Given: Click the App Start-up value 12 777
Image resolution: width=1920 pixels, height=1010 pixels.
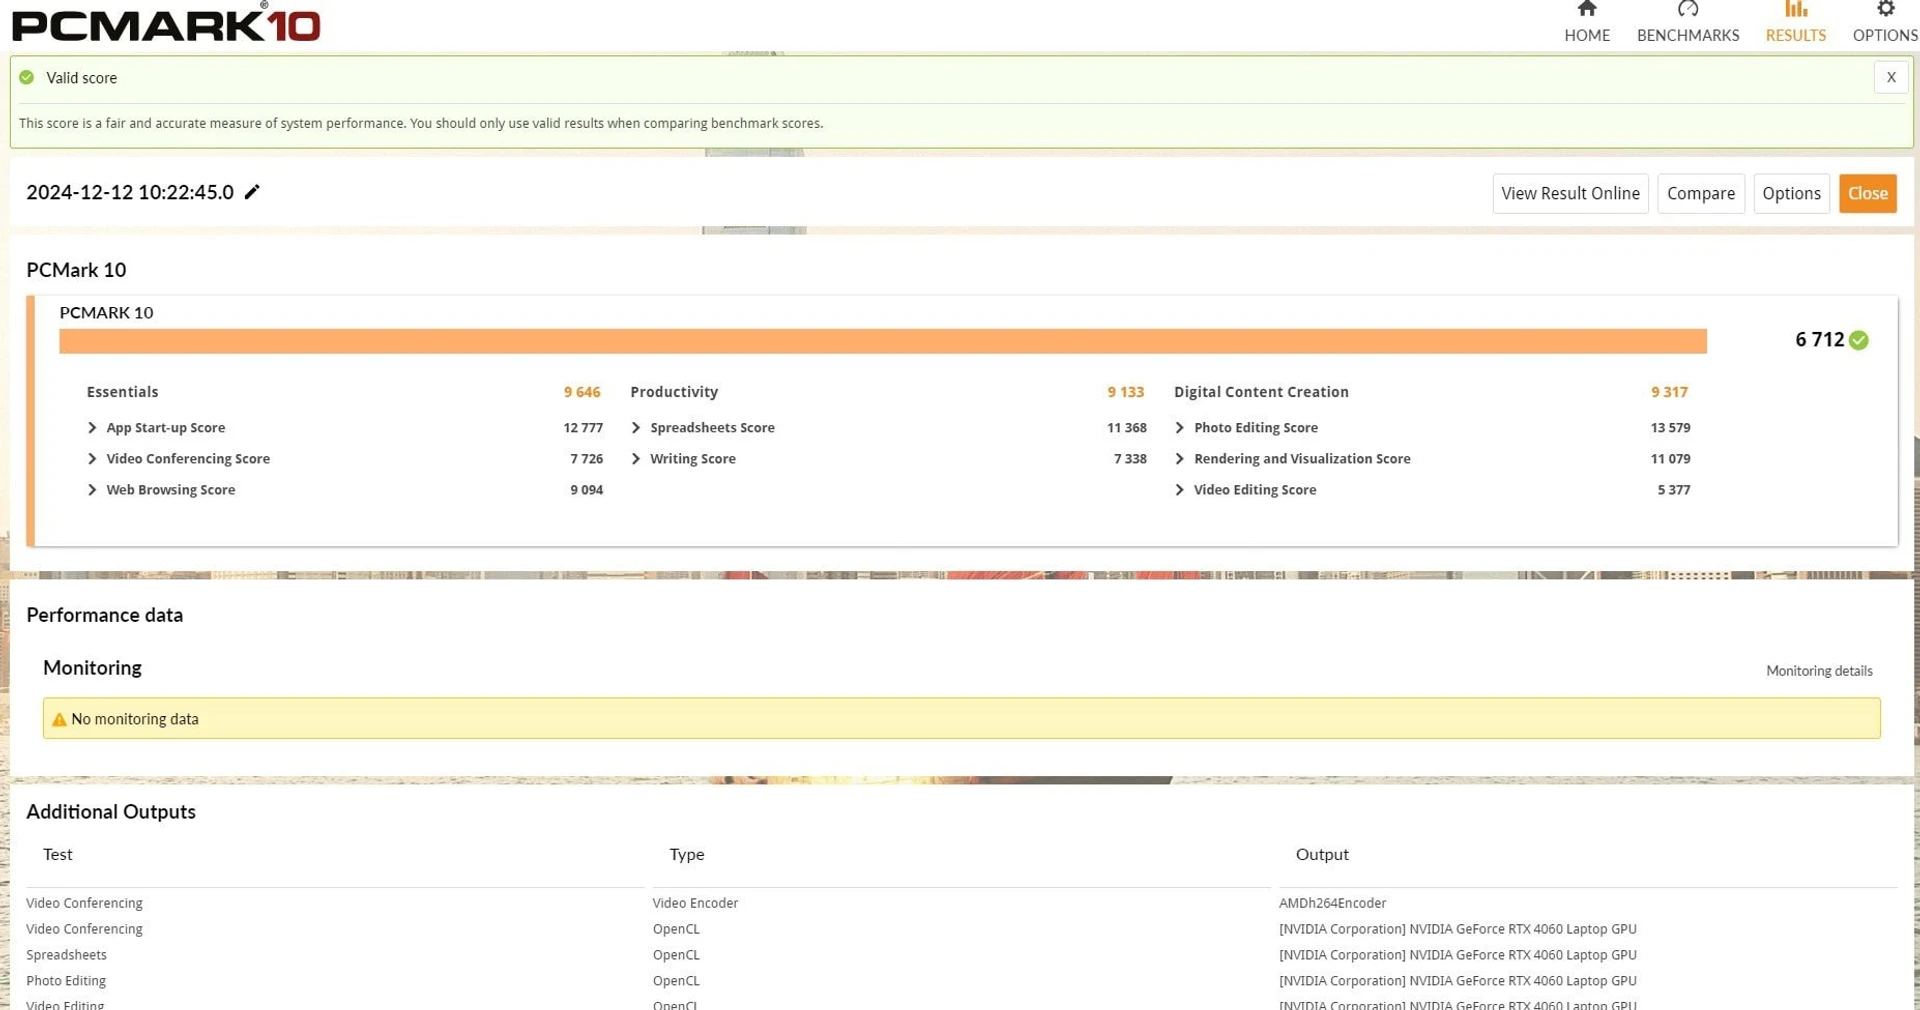Looking at the screenshot, I should pyautogui.click(x=583, y=428).
